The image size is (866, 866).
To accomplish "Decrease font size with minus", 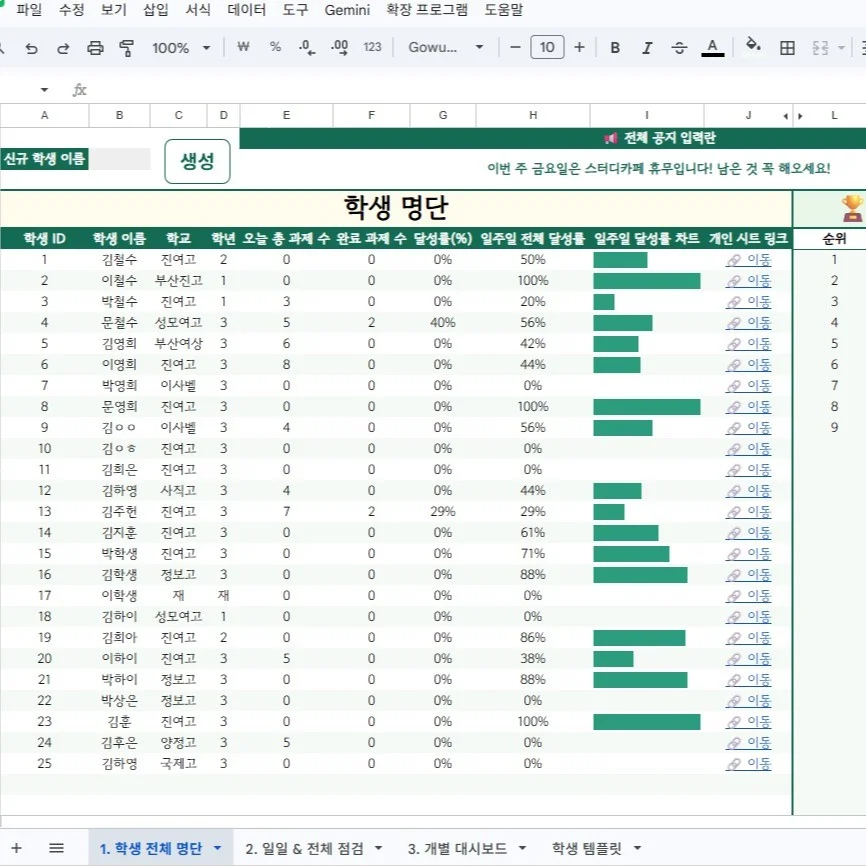I will point(515,47).
